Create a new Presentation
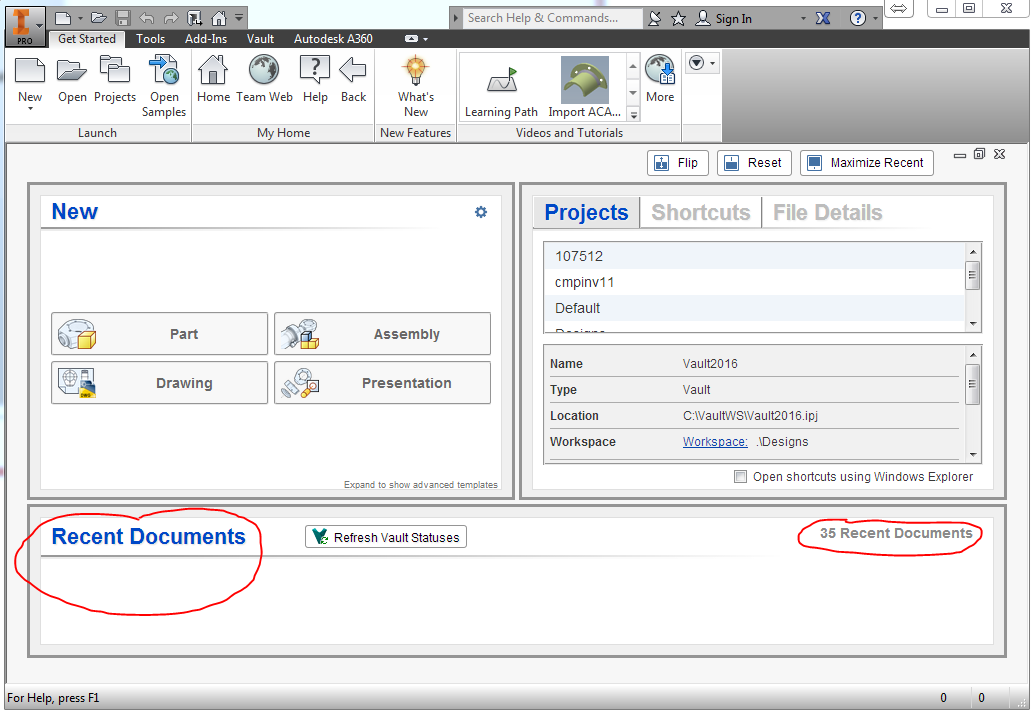Viewport: 1032px width, 710px height. (x=382, y=382)
